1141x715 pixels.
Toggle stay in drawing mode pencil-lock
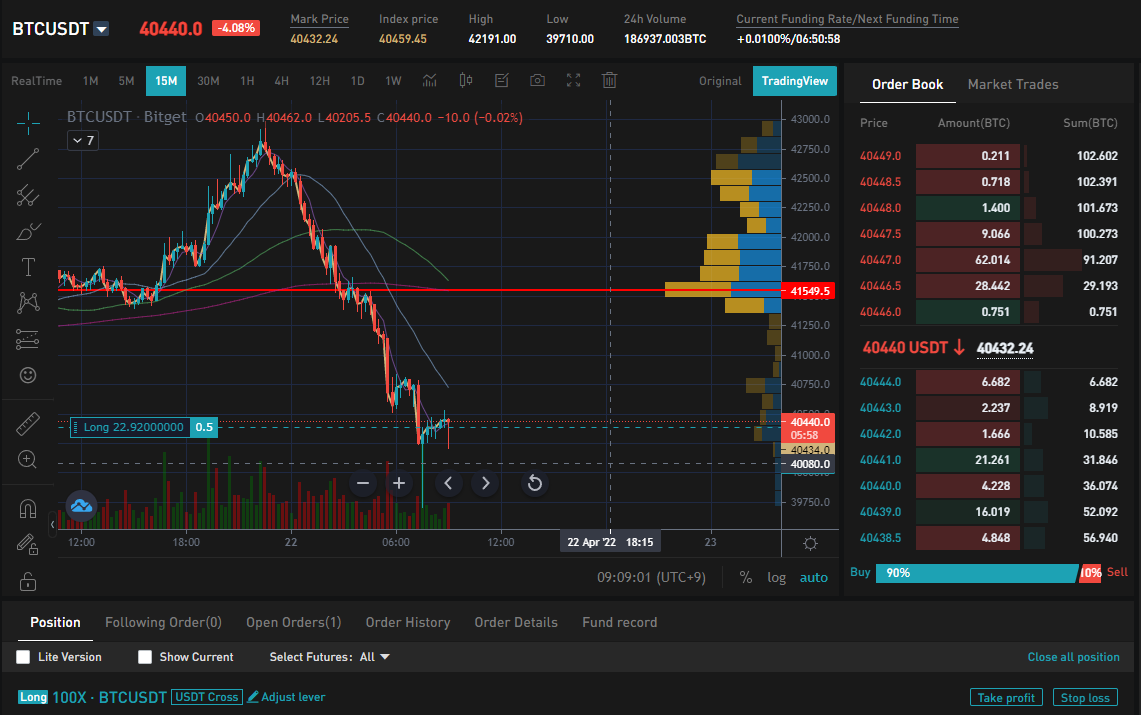(x=28, y=544)
